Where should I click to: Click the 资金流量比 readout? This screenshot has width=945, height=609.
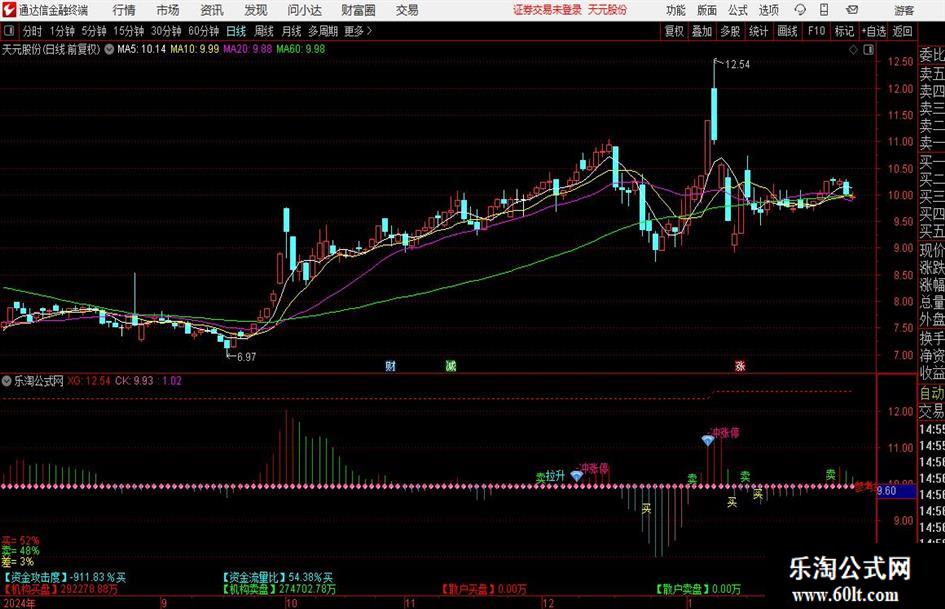coord(278,578)
